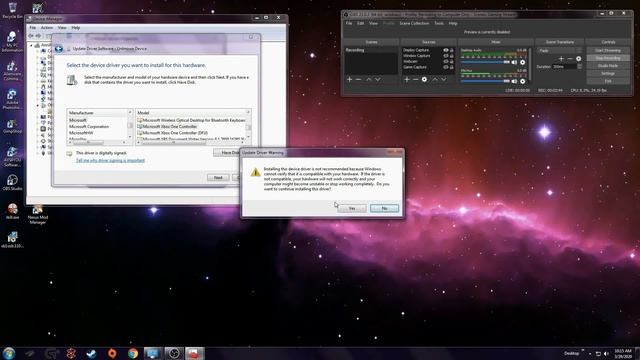640x360 pixels.
Task: Click Yes in Update Driver Warning dialog
Action: [352, 208]
